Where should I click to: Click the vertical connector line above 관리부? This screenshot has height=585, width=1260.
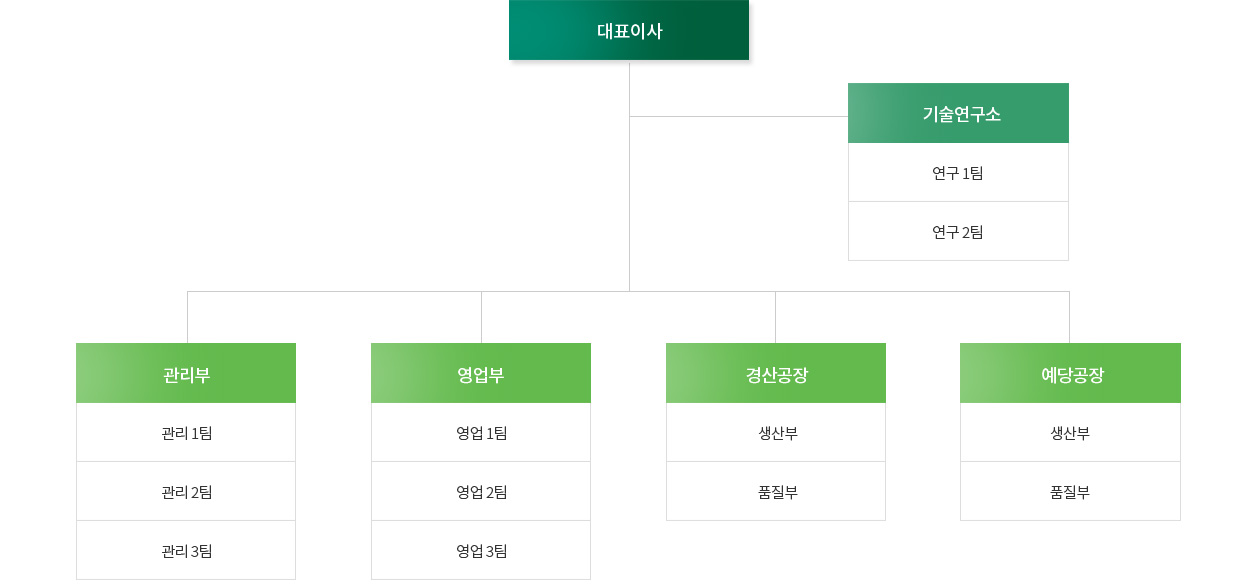188,318
